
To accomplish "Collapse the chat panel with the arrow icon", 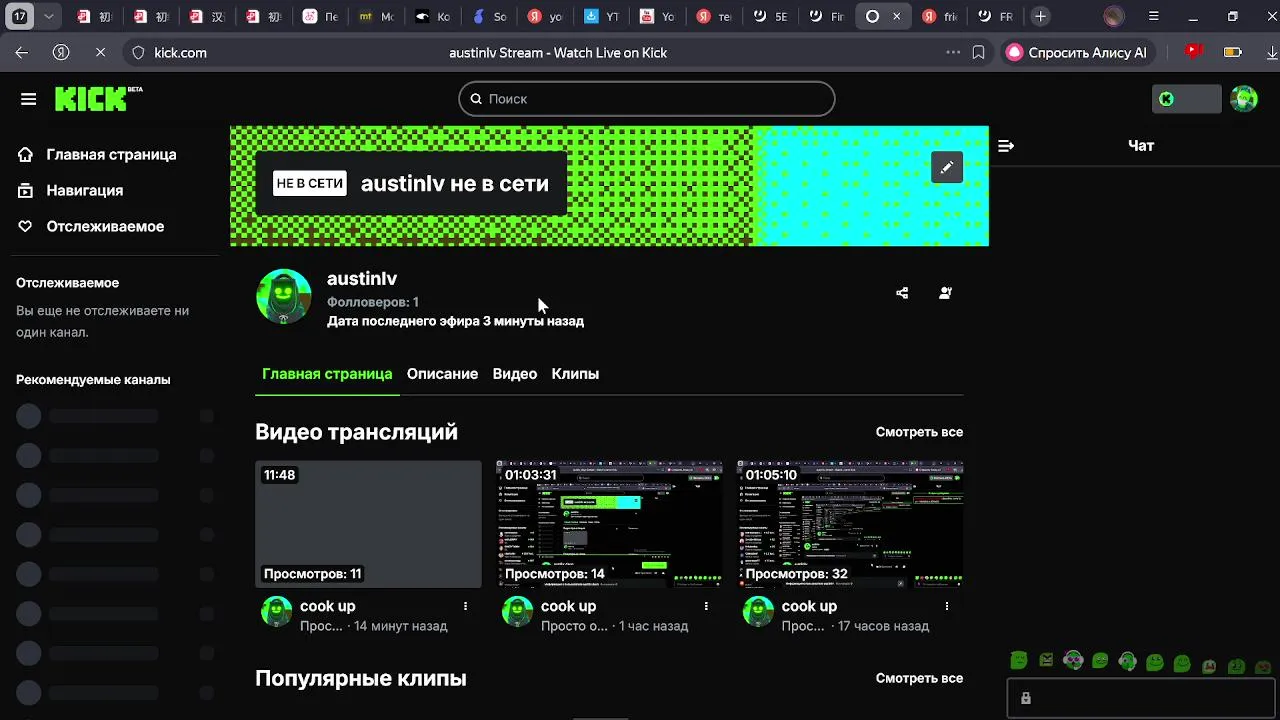I will (1006, 146).
